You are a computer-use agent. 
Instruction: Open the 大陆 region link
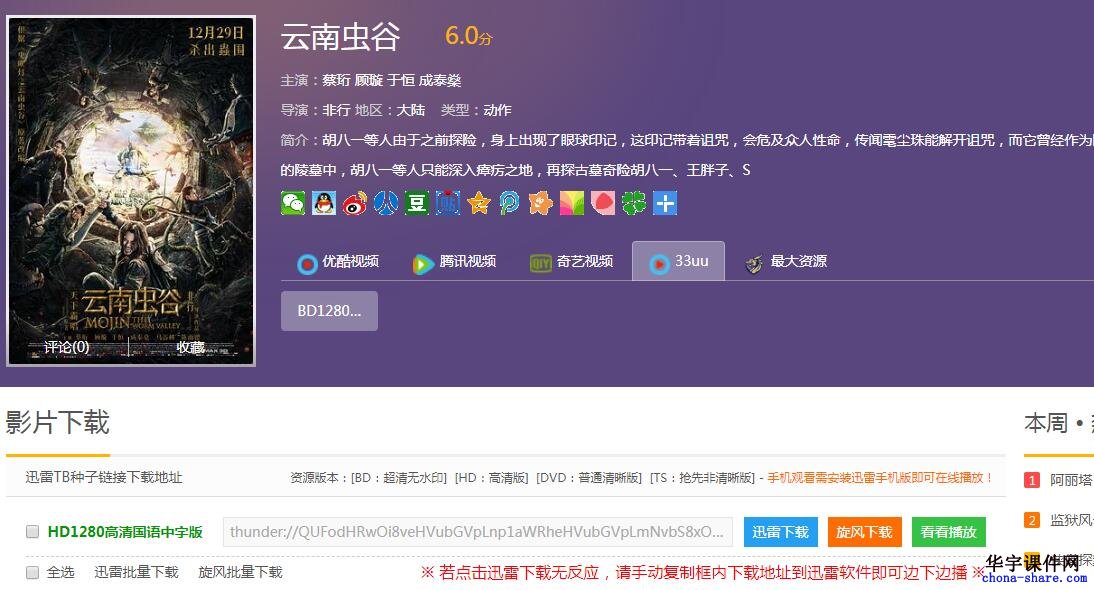coord(411,110)
